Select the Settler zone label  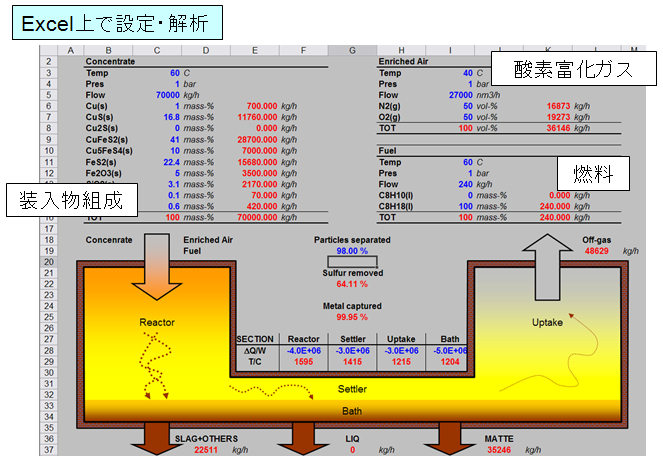tap(350, 389)
